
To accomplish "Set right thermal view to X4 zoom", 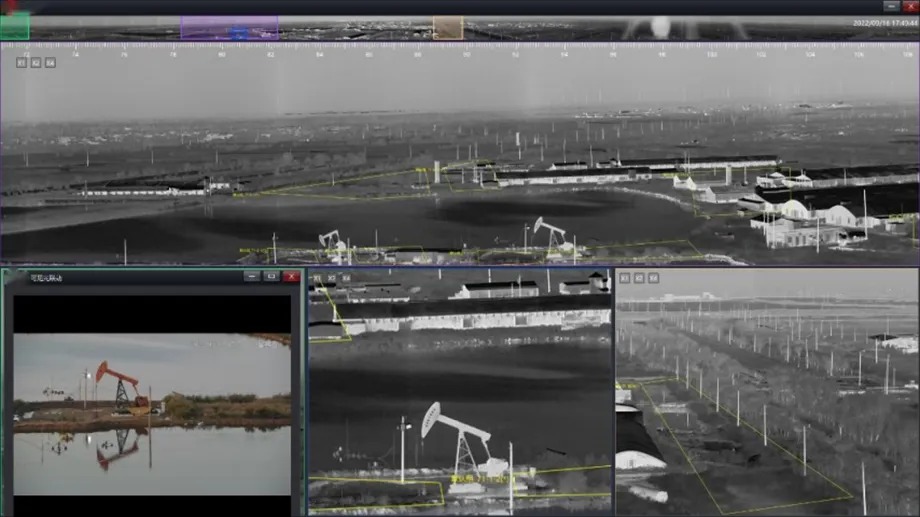I will (x=653, y=278).
